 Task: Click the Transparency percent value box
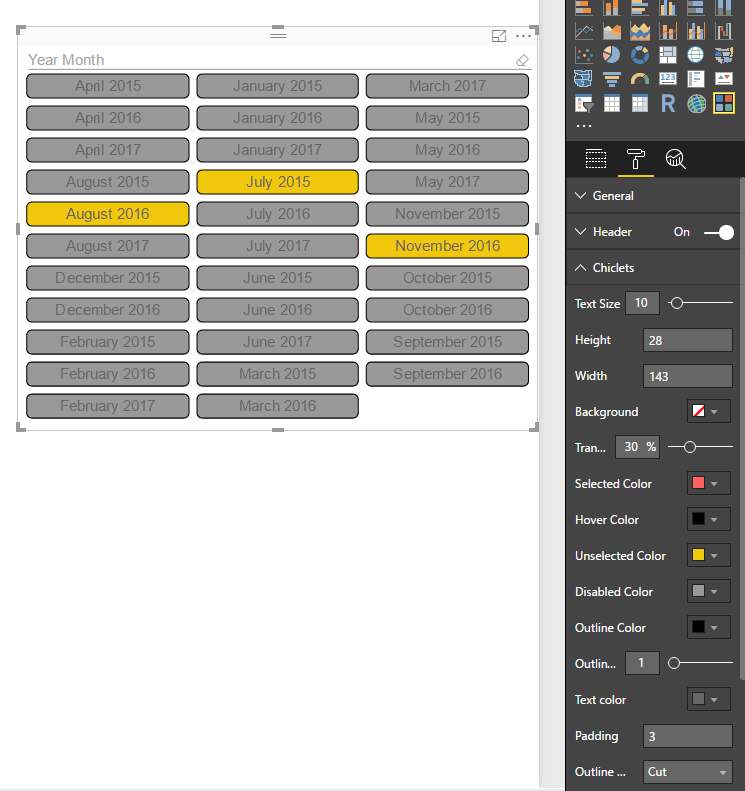tap(637, 447)
